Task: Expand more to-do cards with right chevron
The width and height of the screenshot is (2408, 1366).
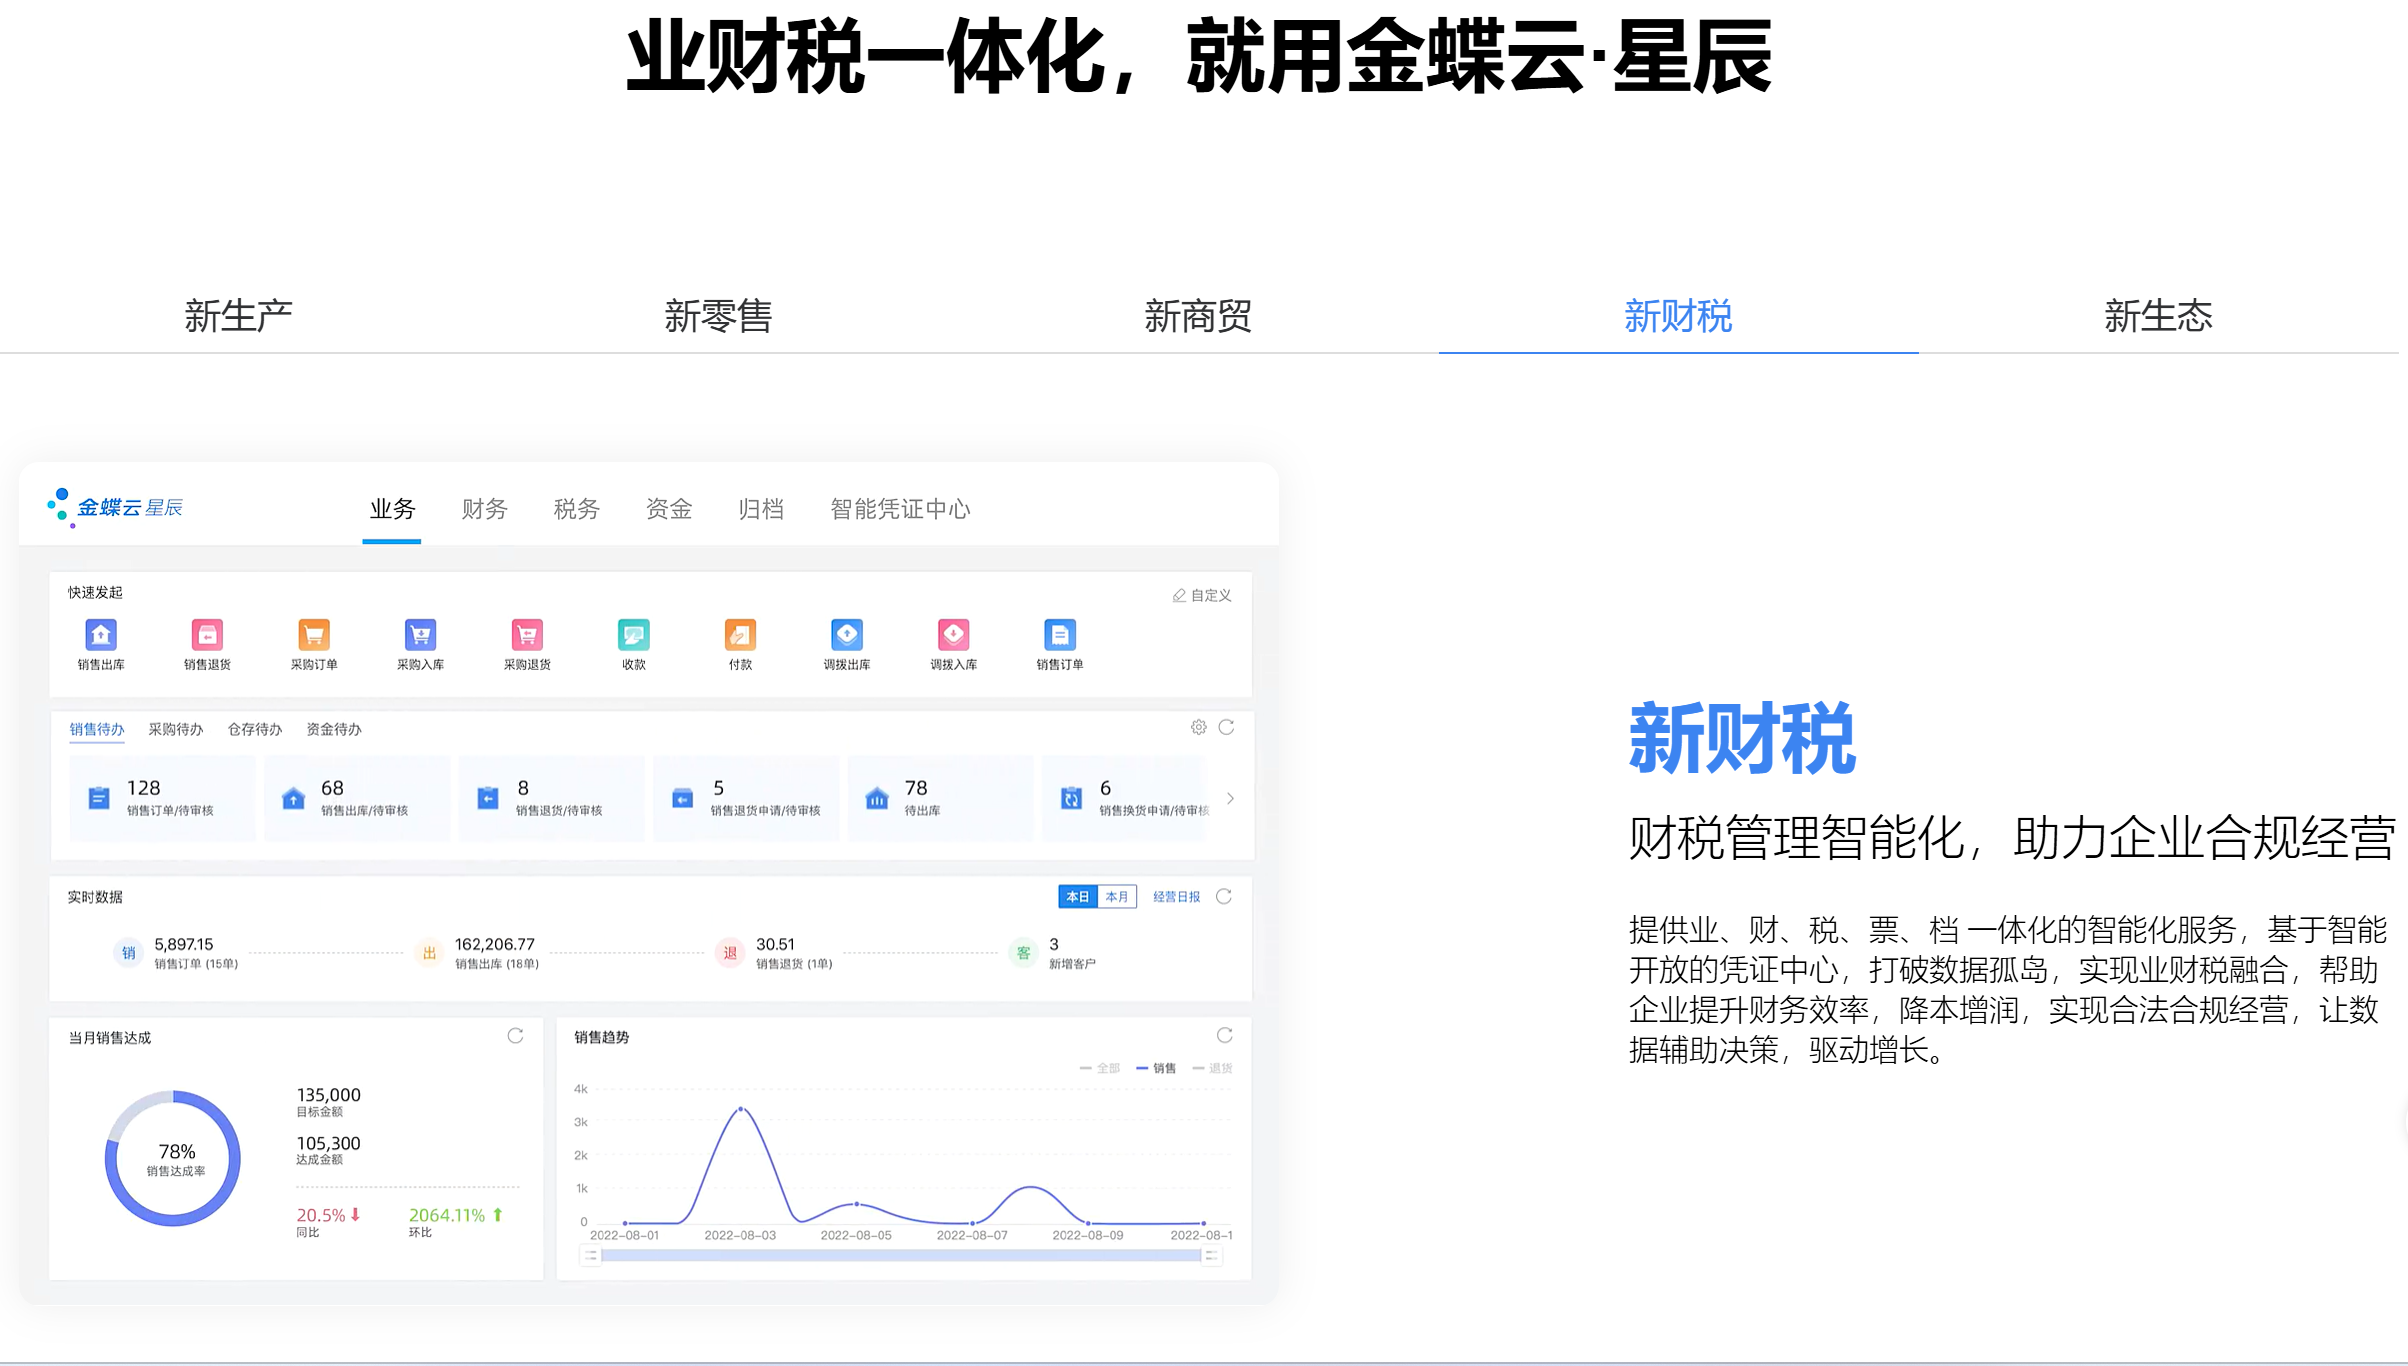Action: point(1230,798)
